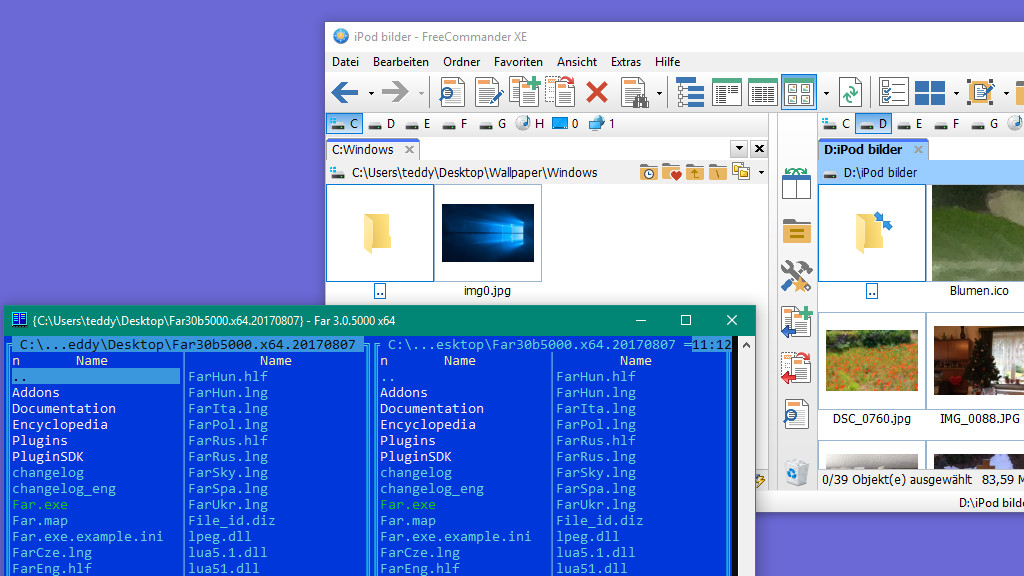Open the thumbnails view dropdown arrow
The height and width of the screenshot is (576, 1024).
pyautogui.click(x=826, y=92)
